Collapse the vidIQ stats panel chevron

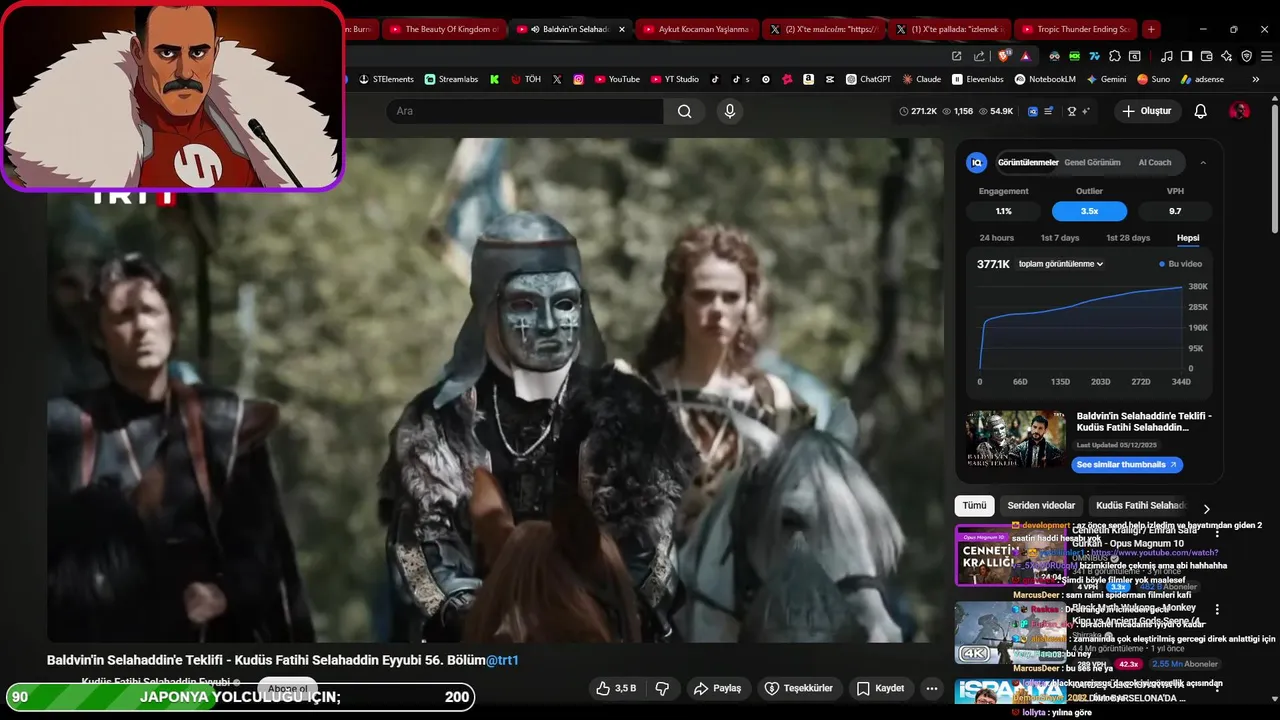click(1203, 162)
